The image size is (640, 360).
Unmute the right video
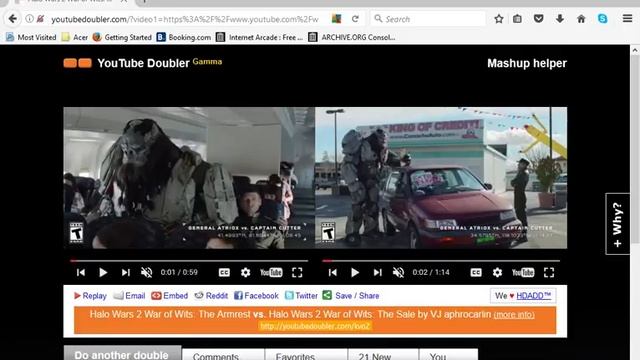[398, 272]
